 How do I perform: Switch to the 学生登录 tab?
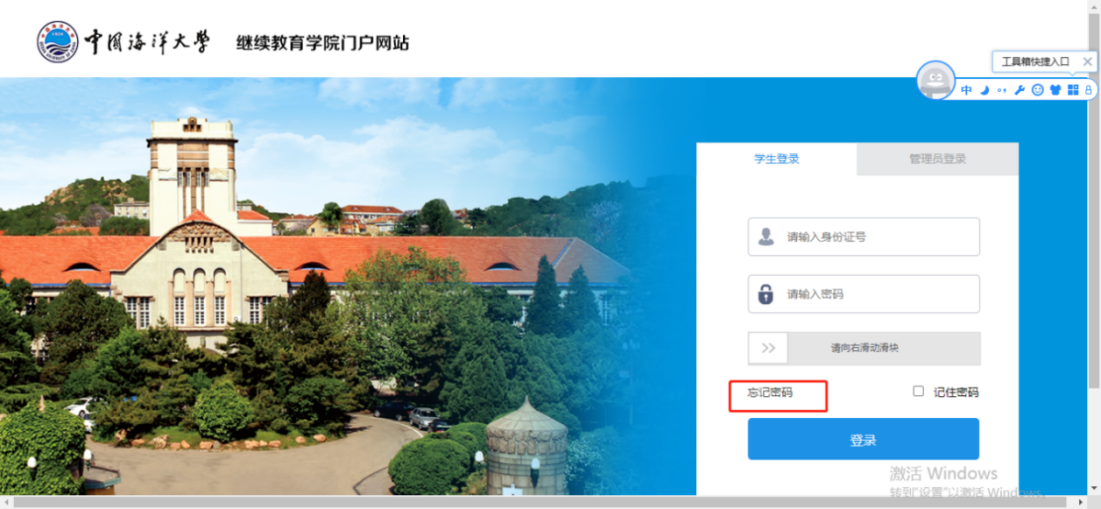[x=777, y=159]
